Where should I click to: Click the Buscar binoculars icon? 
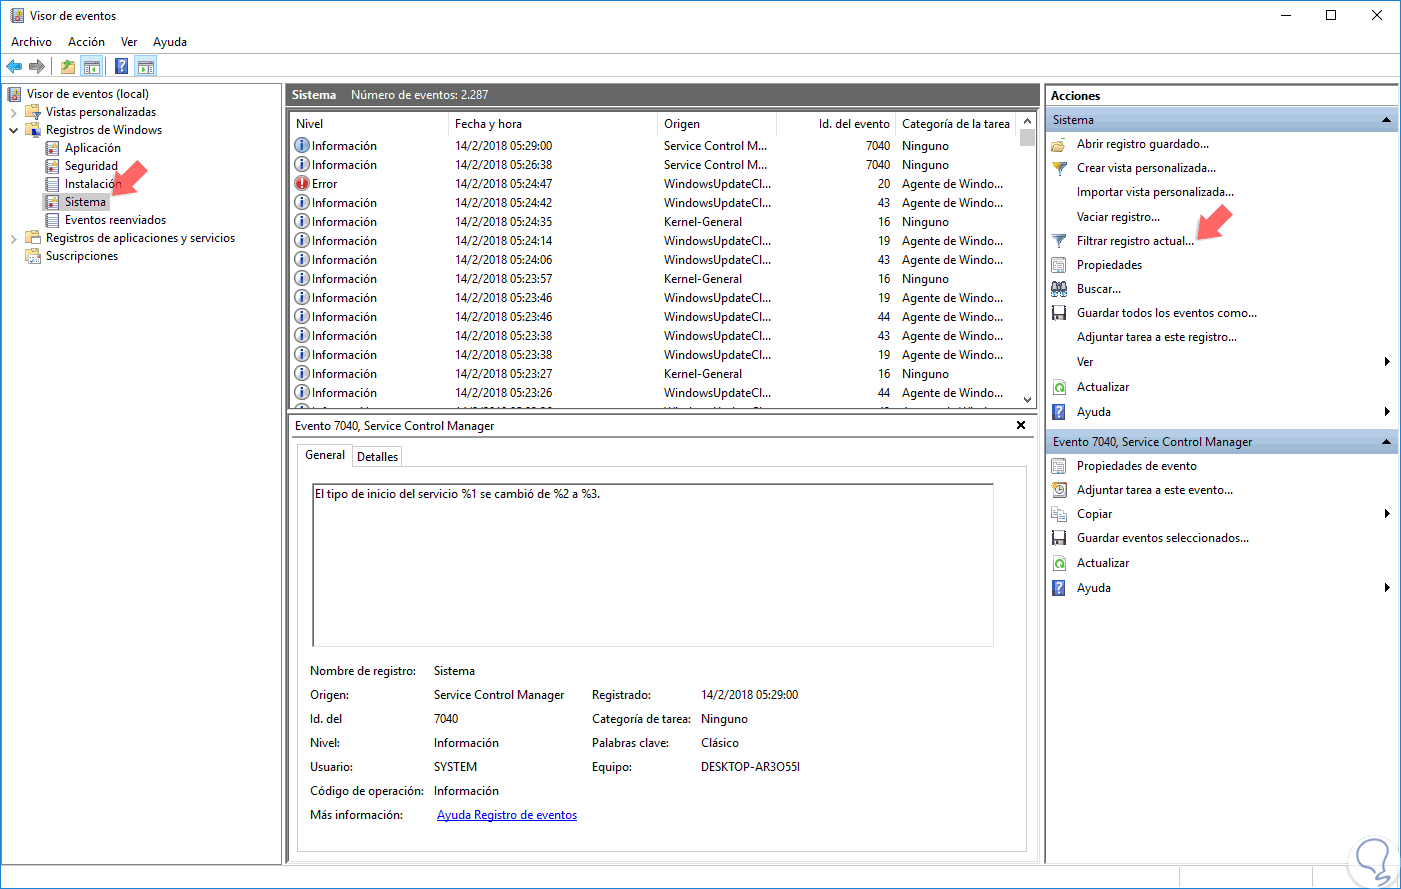[x=1059, y=289]
